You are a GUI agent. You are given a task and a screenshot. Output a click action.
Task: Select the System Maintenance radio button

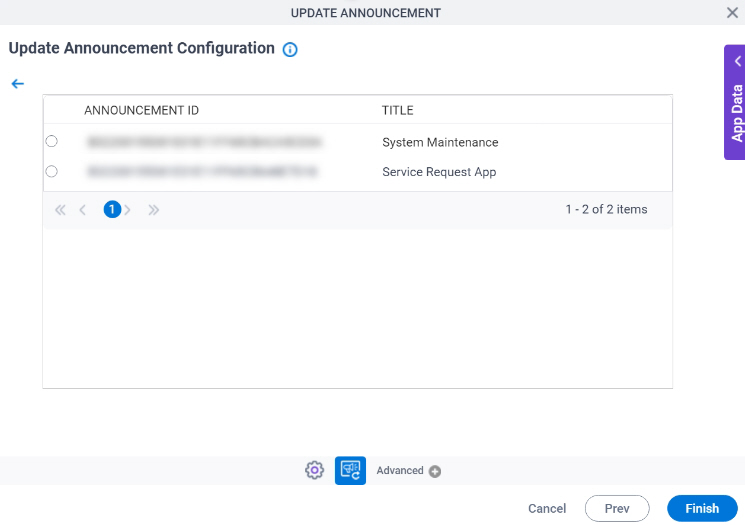[51, 141]
